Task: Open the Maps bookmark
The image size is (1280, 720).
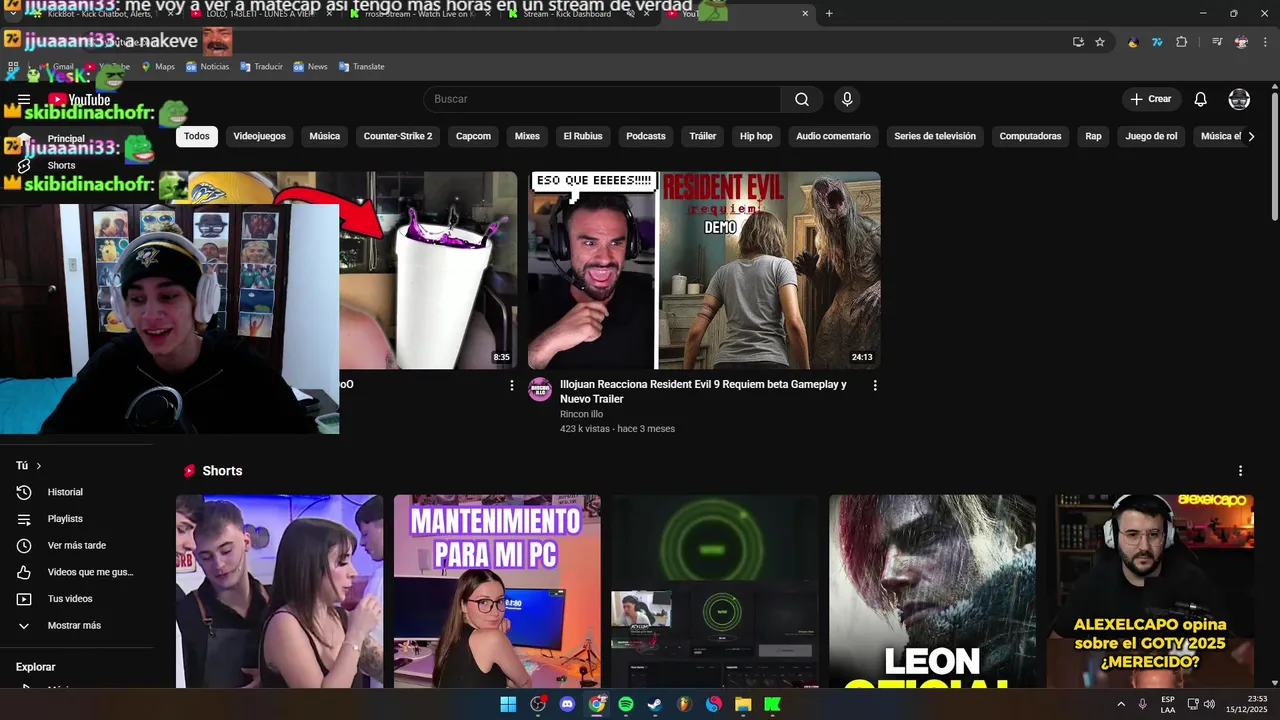Action: pos(158,67)
